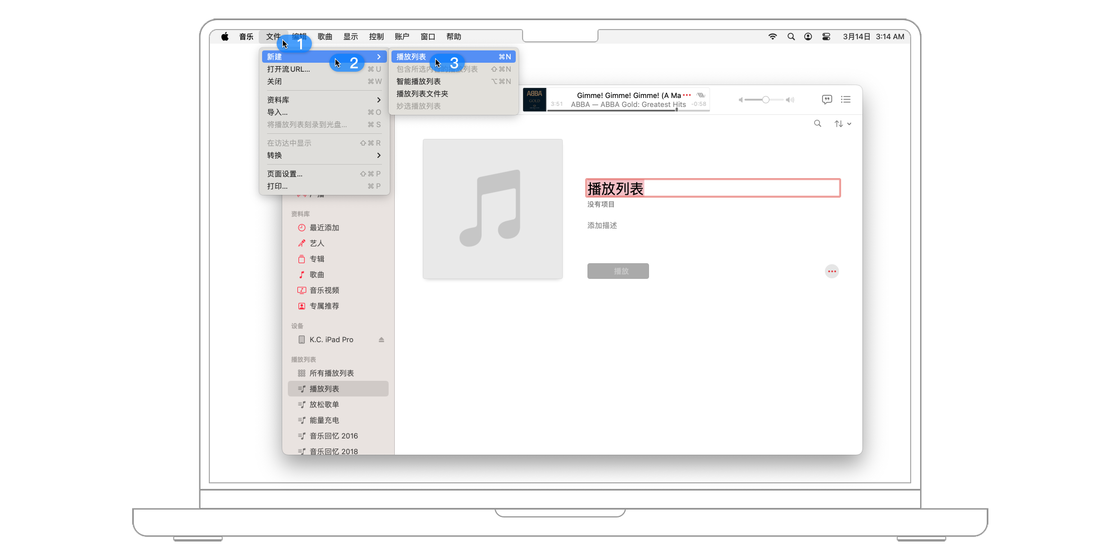
Task: Expand the 资料库 submenu
Action: click(324, 100)
